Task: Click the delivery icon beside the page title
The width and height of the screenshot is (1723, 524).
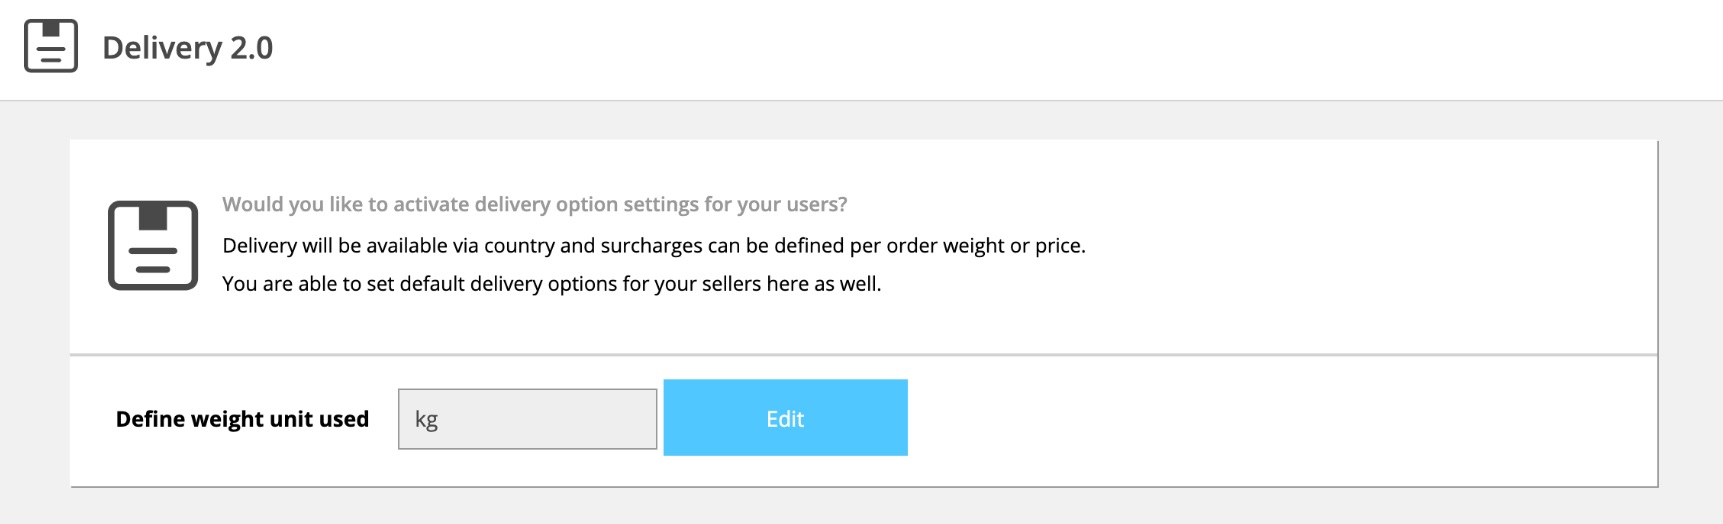Action: (x=51, y=46)
